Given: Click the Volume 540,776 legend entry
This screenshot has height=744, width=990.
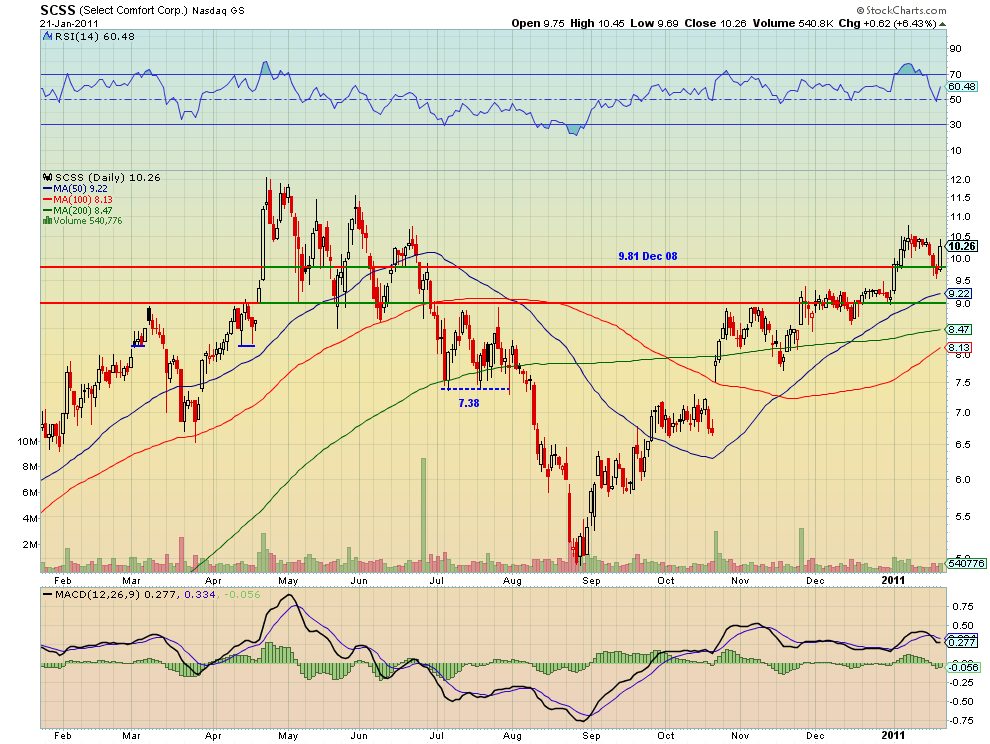Looking at the screenshot, I should tap(88, 221).
